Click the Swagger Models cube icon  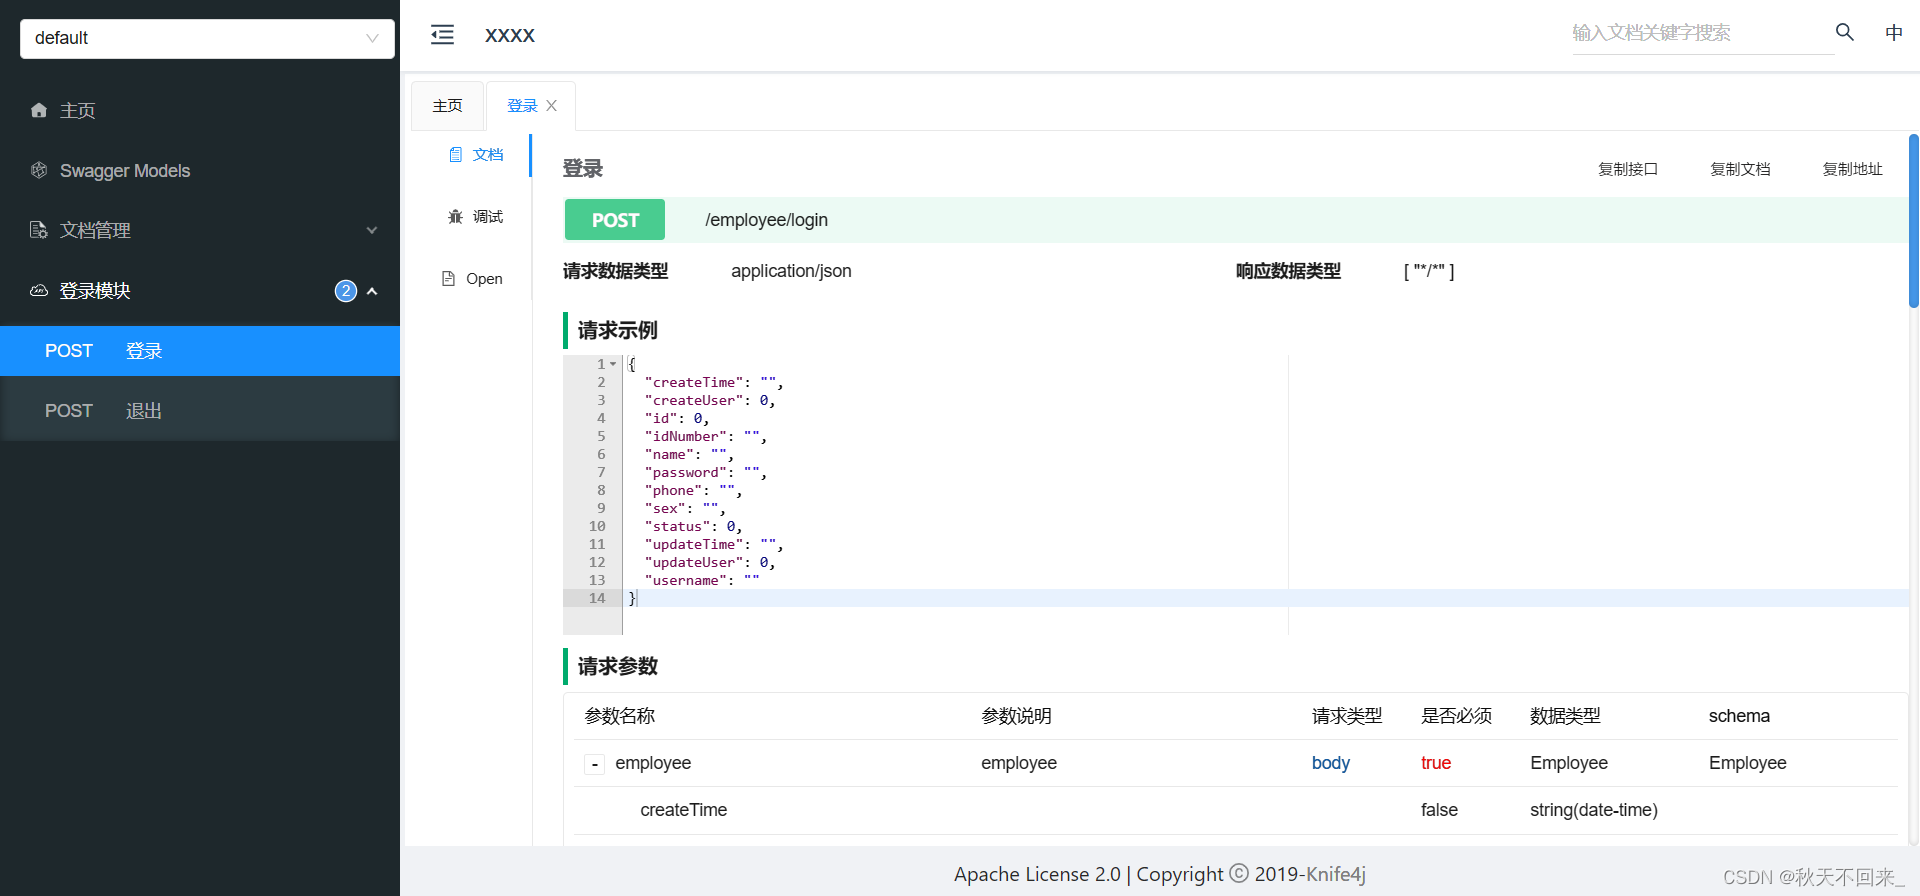coord(39,170)
